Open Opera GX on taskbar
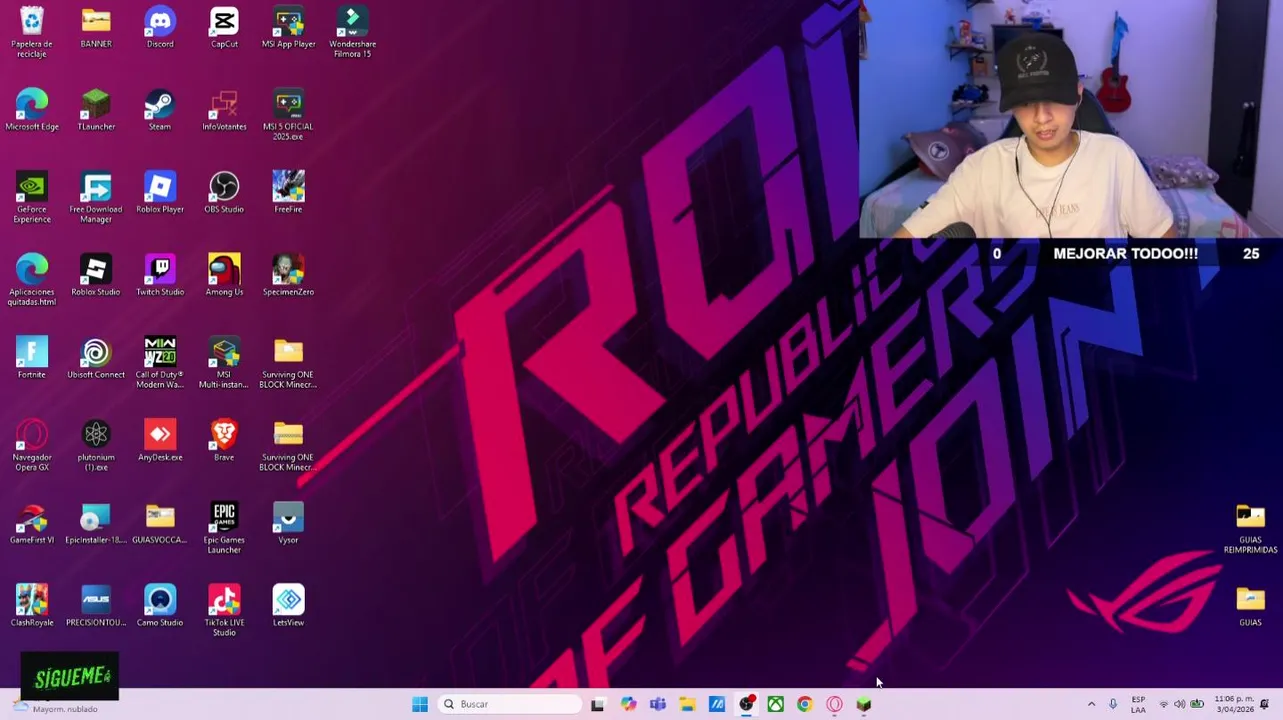This screenshot has width=1283, height=720. (x=834, y=704)
